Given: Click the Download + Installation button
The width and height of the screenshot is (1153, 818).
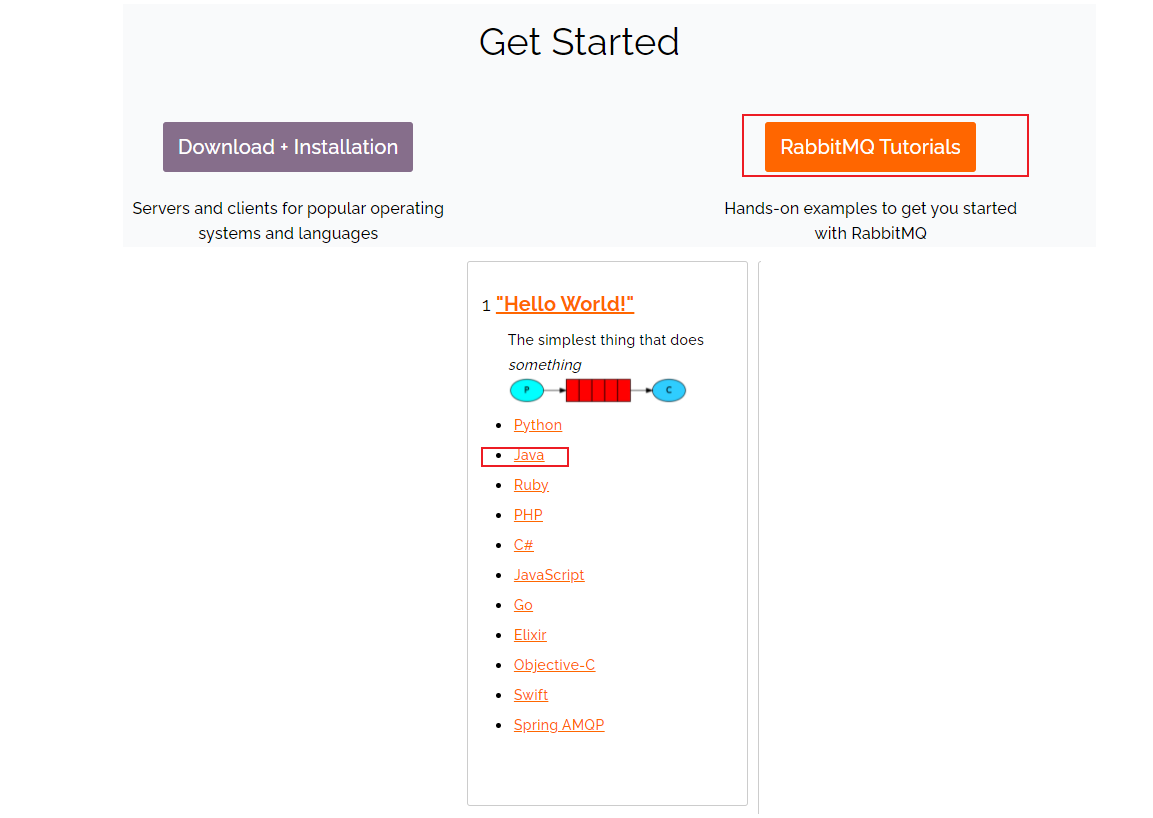Looking at the screenshot, I should (x=288, y=147).
